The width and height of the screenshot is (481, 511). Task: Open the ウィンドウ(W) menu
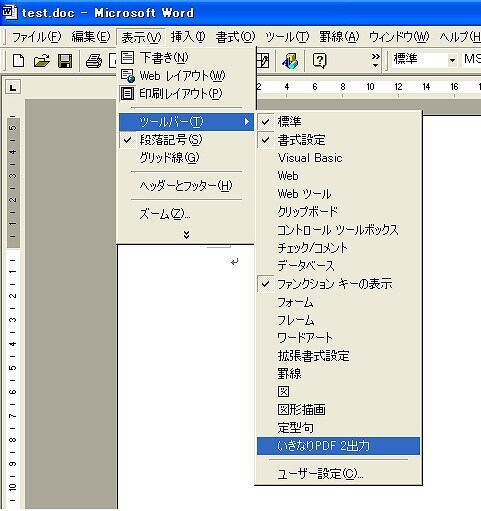(399, 37)
